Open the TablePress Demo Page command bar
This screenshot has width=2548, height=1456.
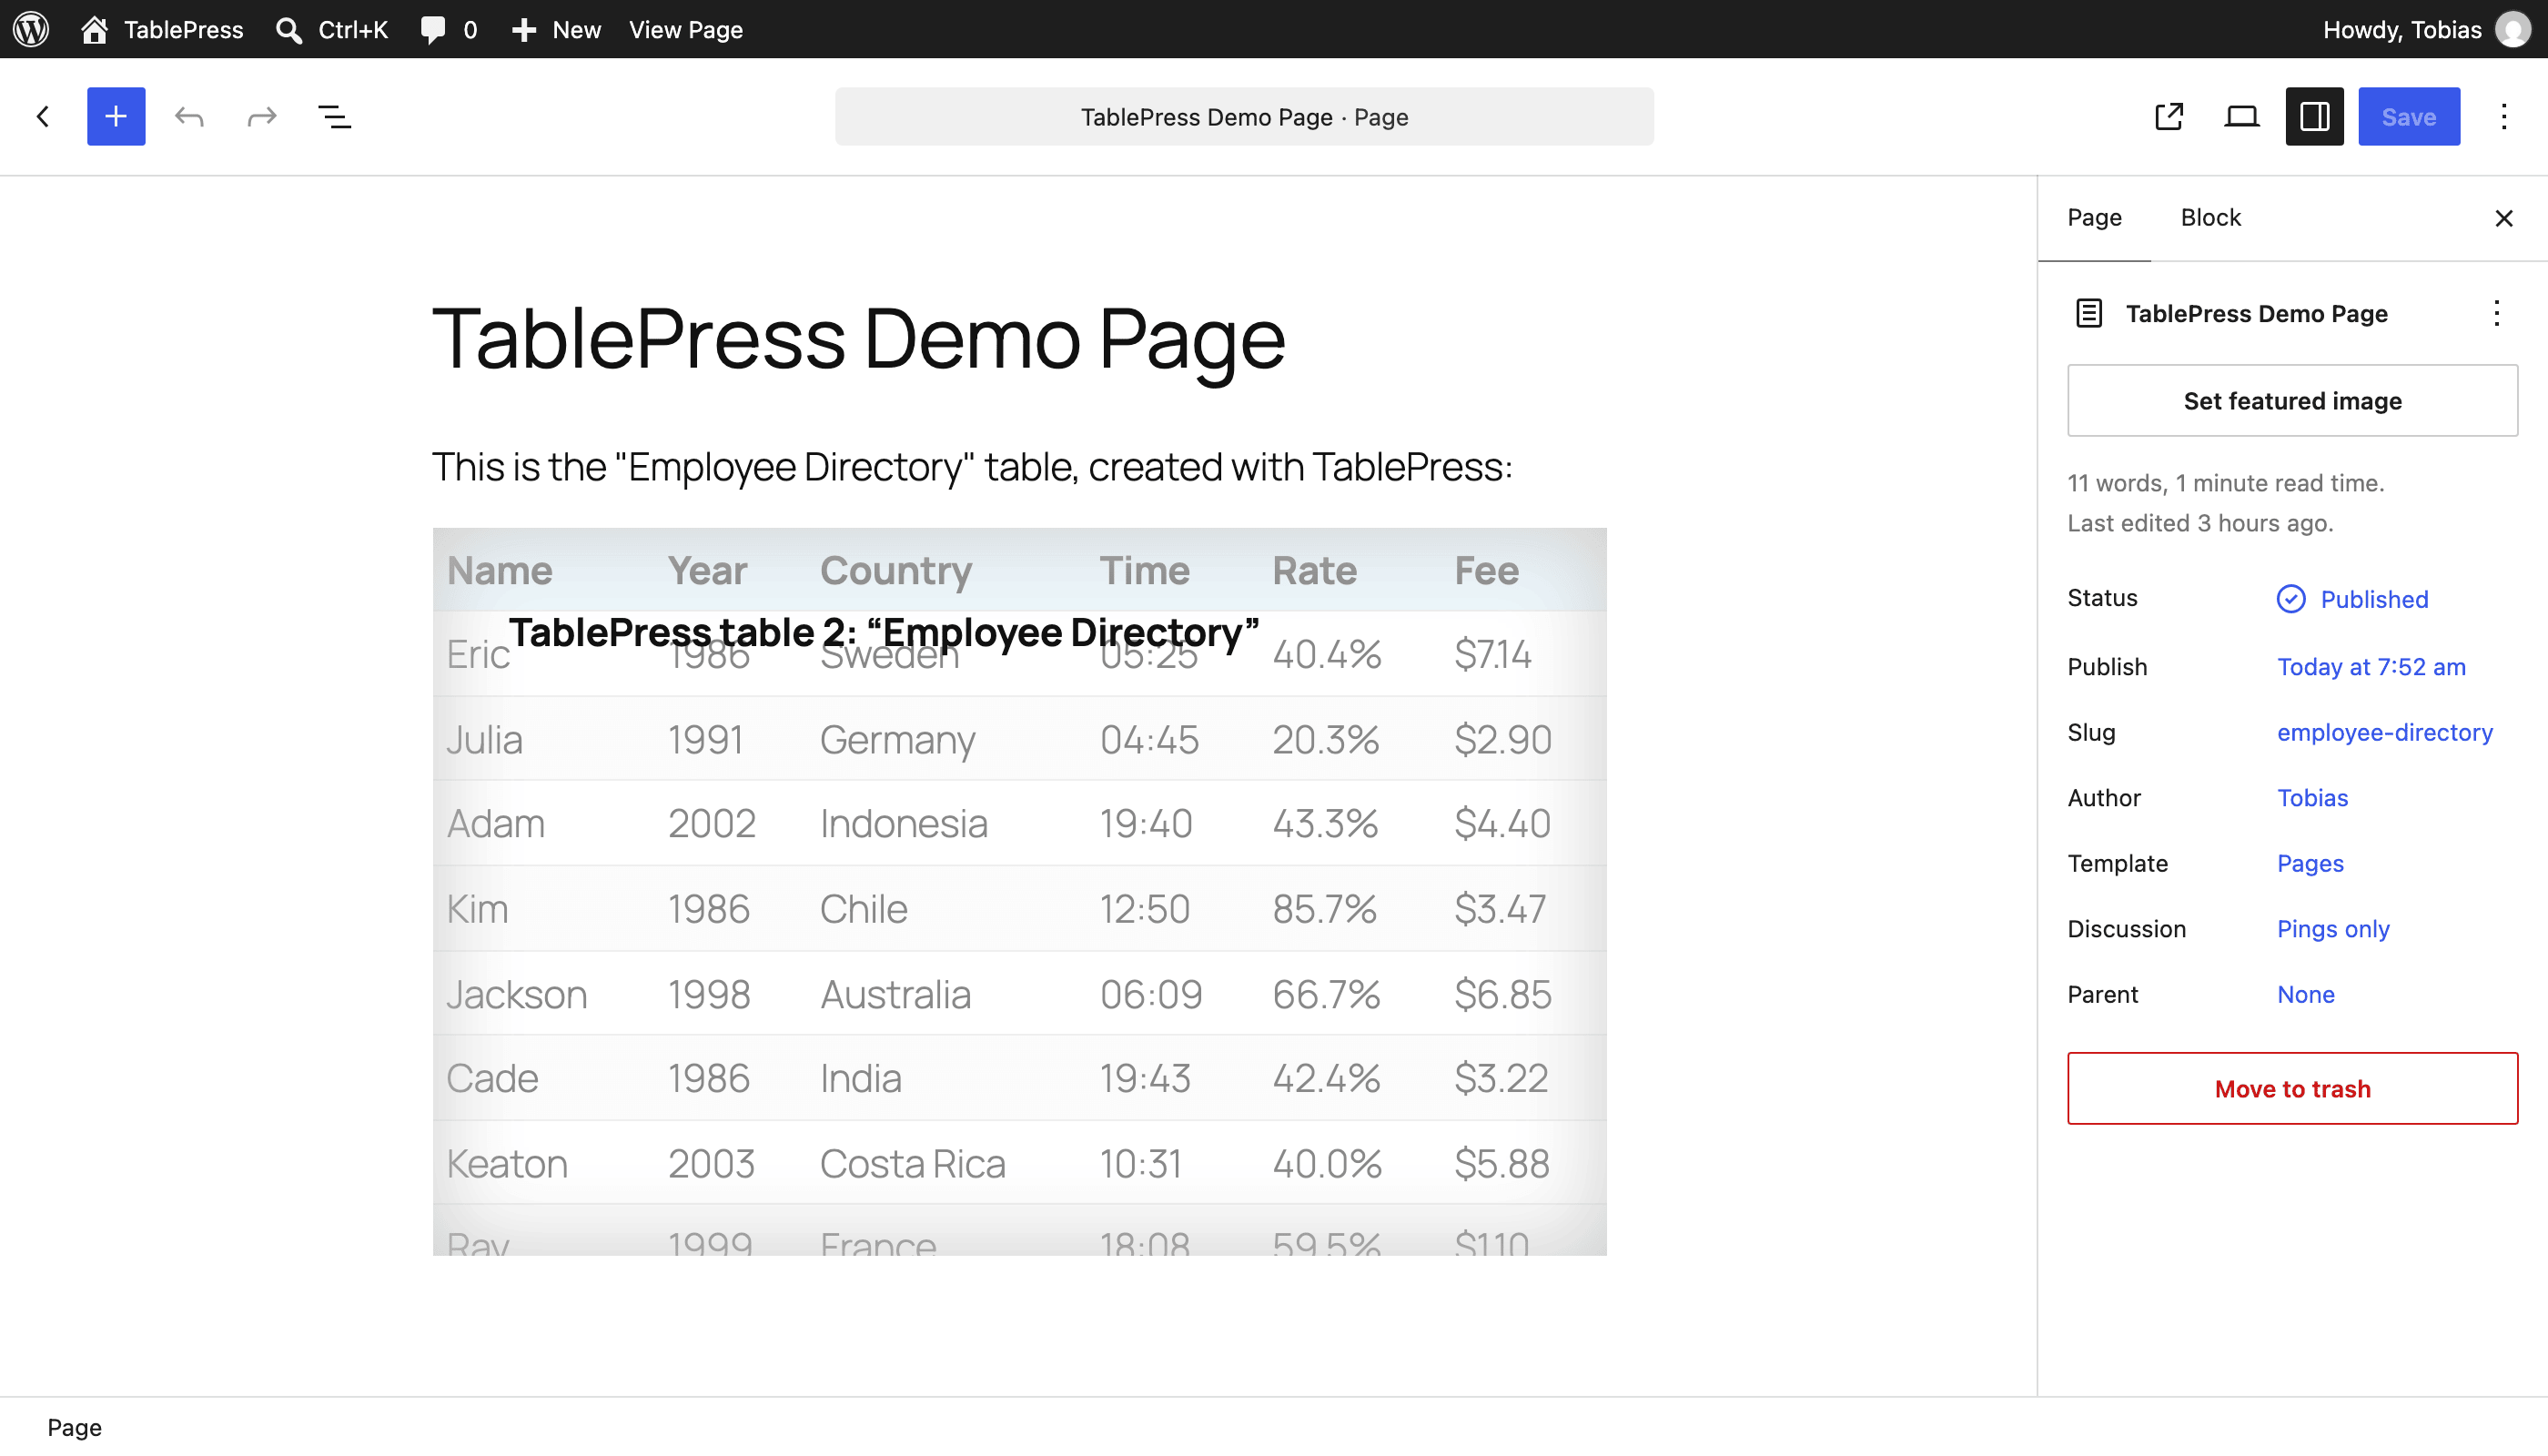1244,116
